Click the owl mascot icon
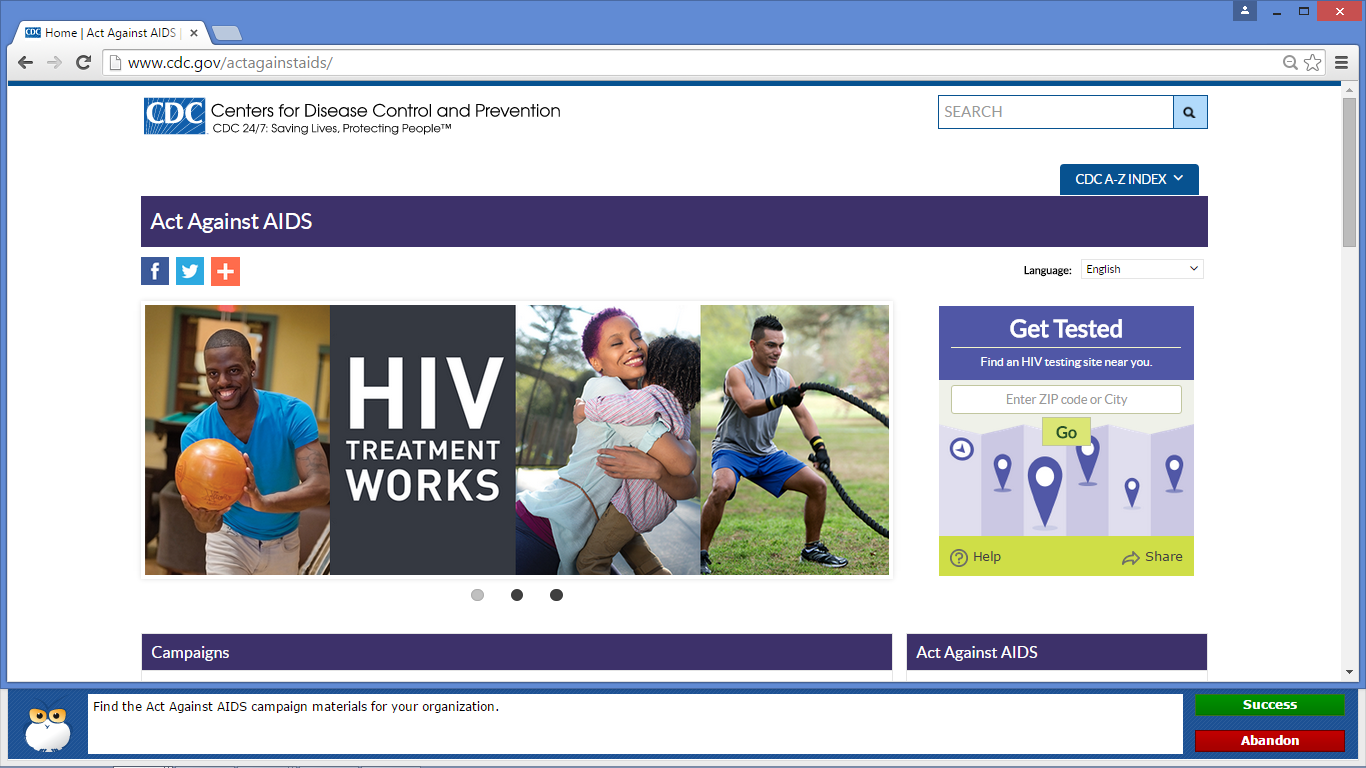The image size is (1366, 768). (47, 728)
